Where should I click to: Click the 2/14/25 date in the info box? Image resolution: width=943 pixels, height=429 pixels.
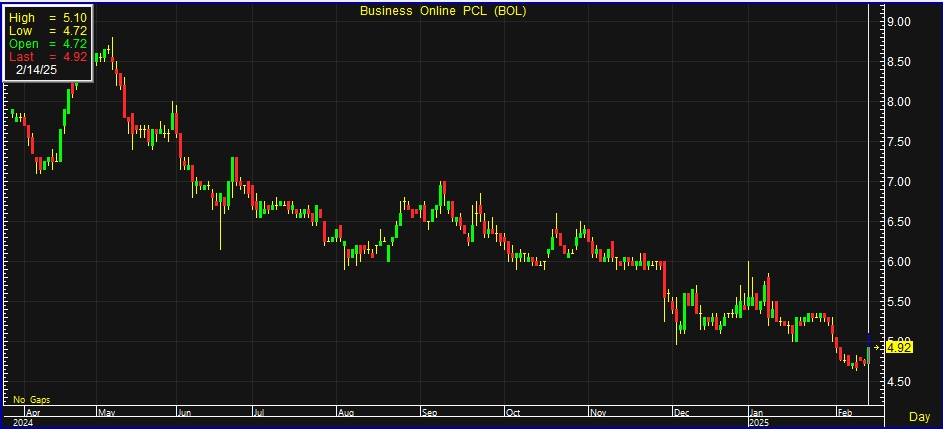point(36,70)
